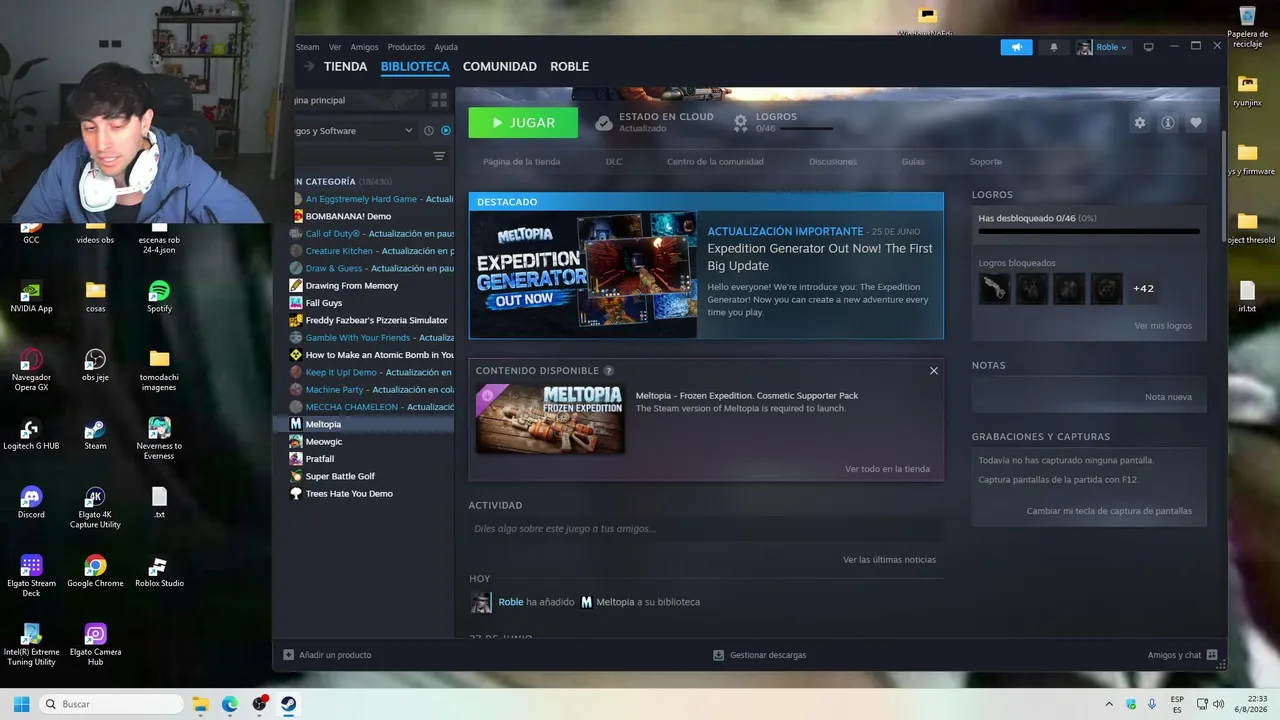Open the Productos menu
Screen dimensions: 1280x720
pyautogui.click(x=406, y=47)
